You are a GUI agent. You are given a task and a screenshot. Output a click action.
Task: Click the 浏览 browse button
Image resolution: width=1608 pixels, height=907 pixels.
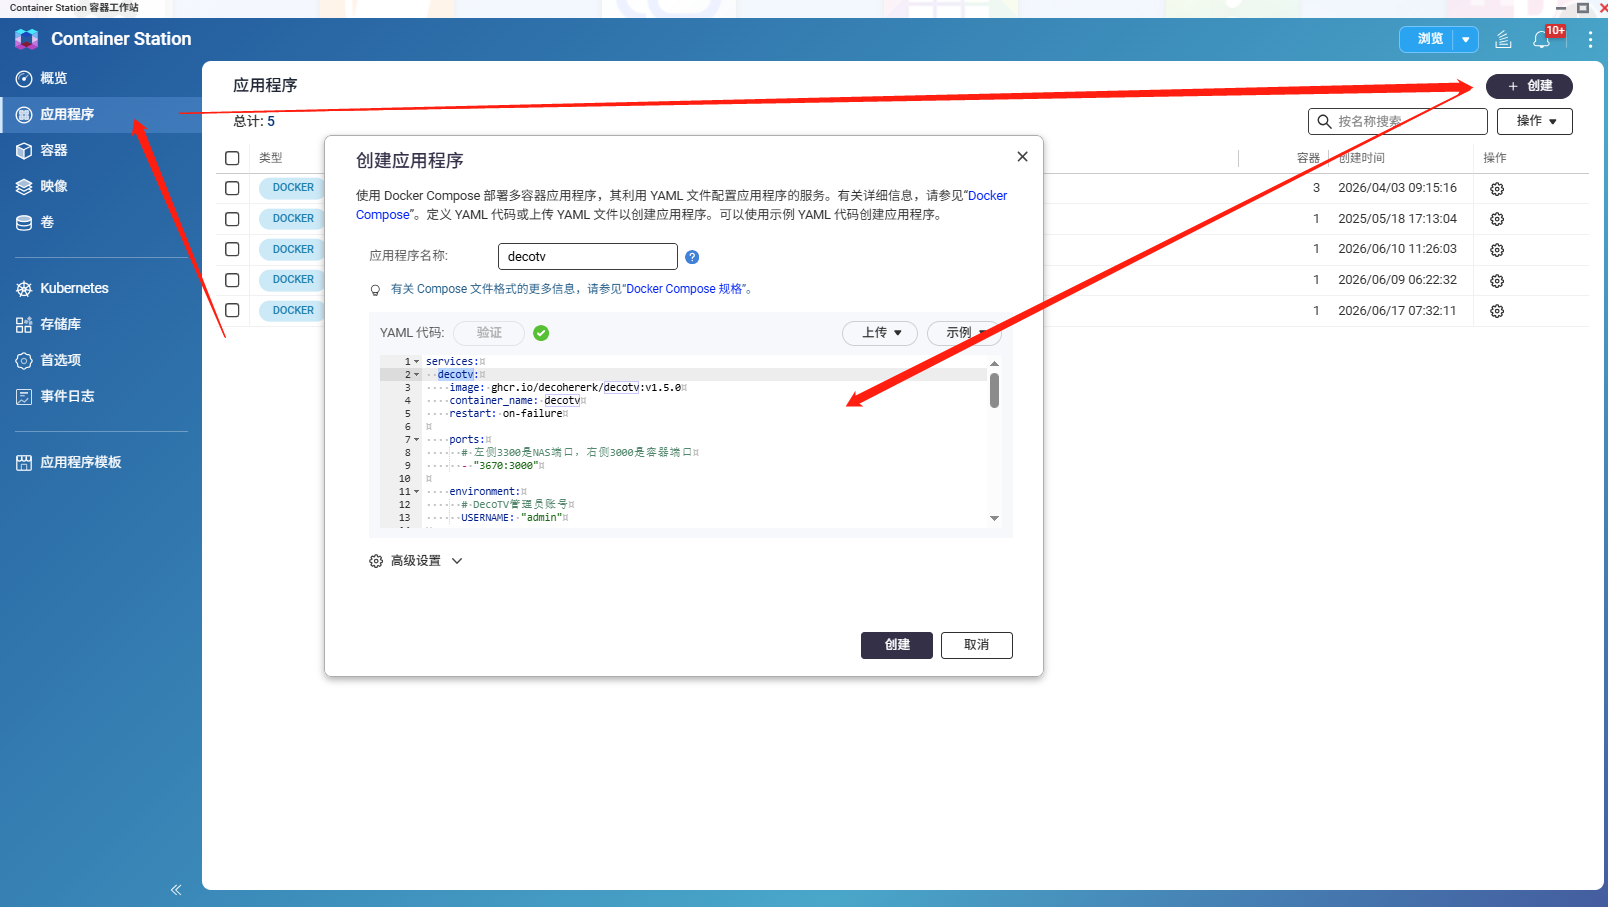[1426, 39]
